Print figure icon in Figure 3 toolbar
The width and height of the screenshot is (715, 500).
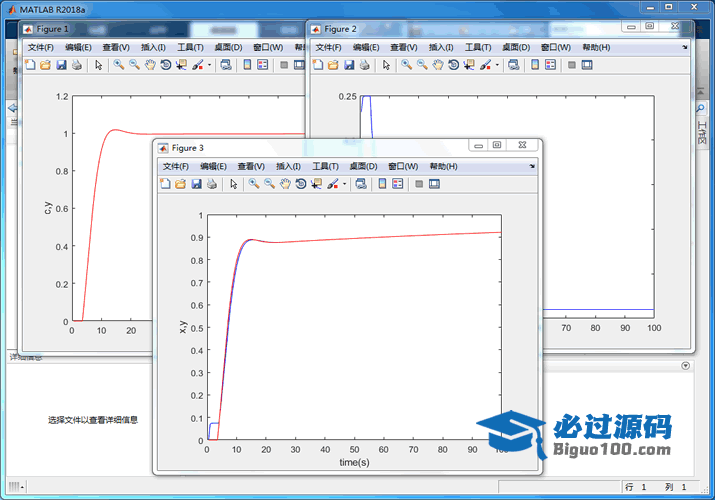pos(212,184)
